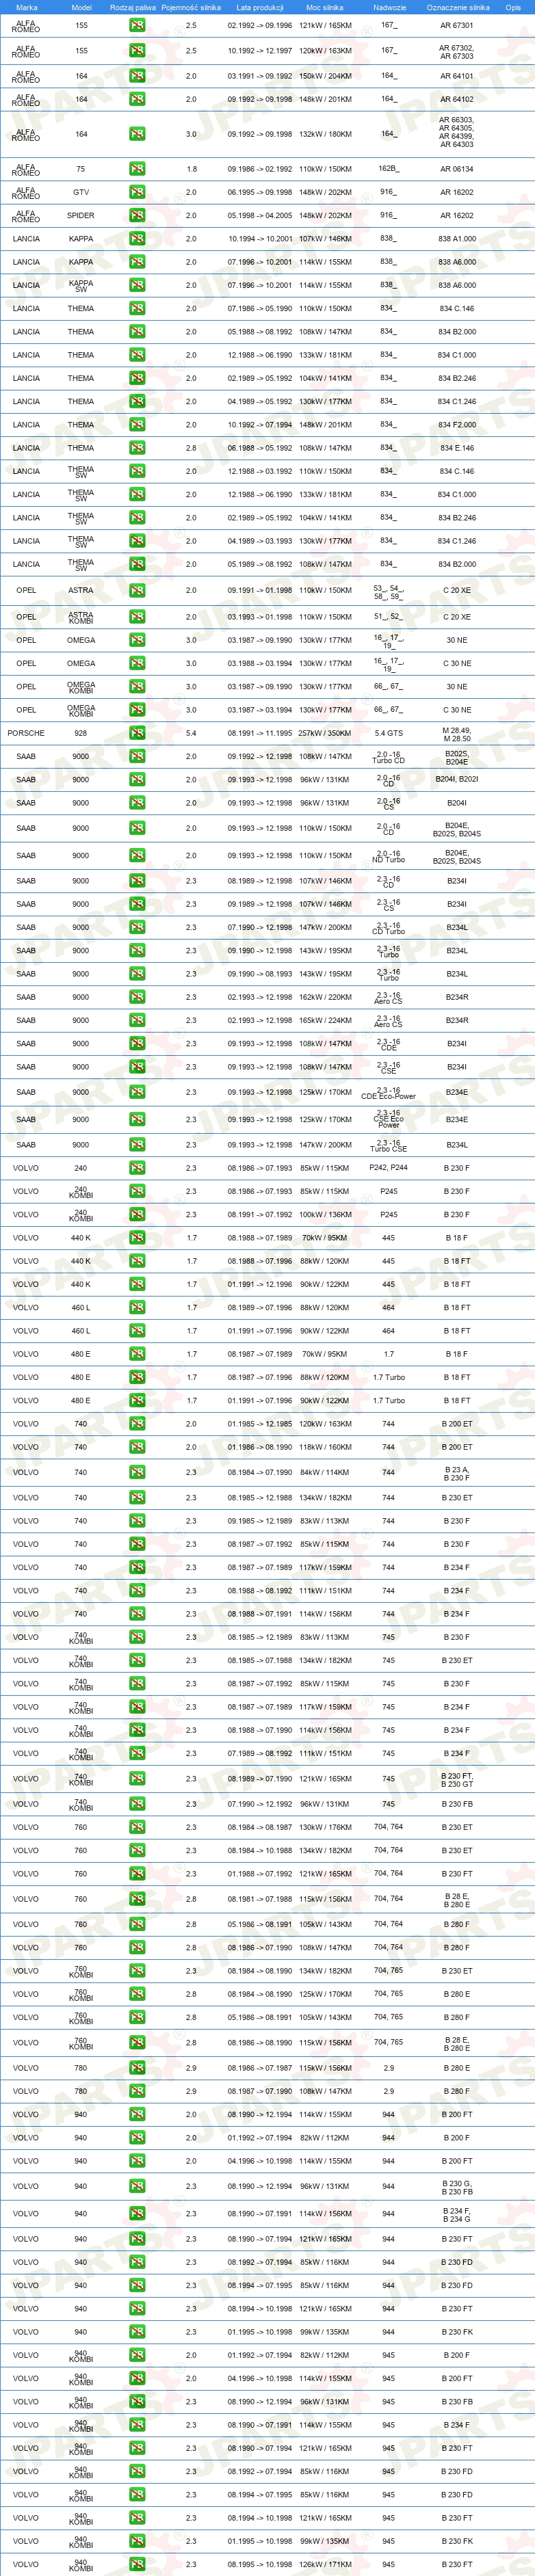This screenshot has height=2576, width=535.
Task: Click fuel icon in Alfa Romeo Spider row
Action: click(x=137, y=215)
